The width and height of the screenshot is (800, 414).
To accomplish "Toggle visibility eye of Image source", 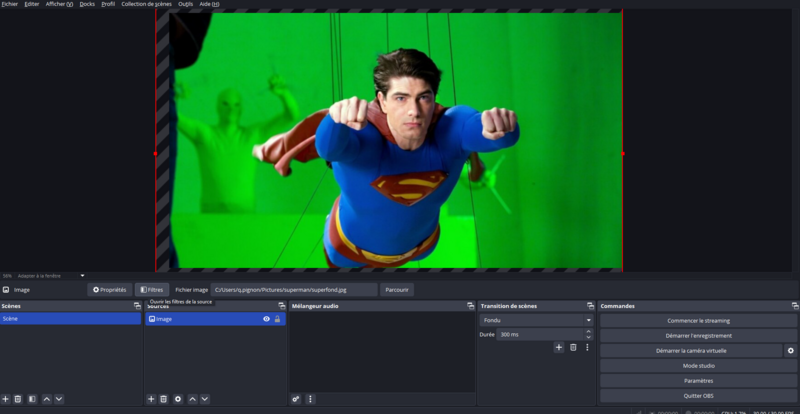I will click(x=266, y=319).
